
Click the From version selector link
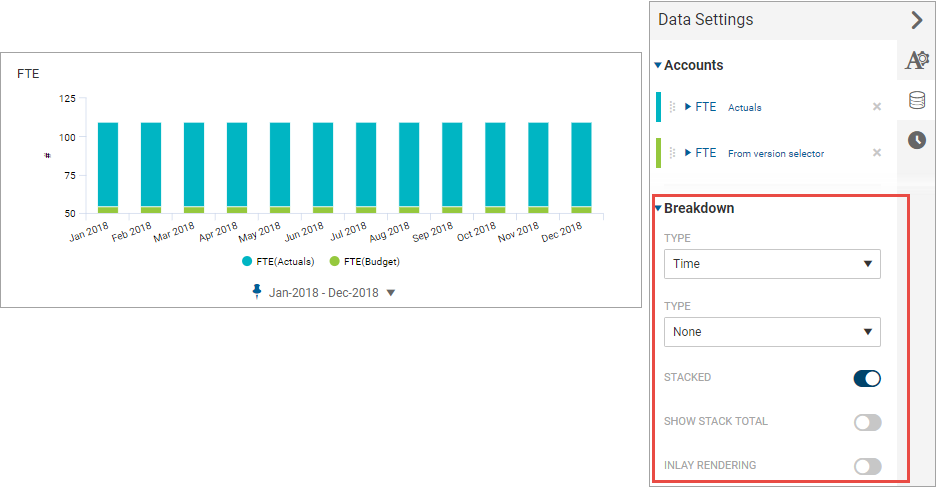click(x=776, y=154)
